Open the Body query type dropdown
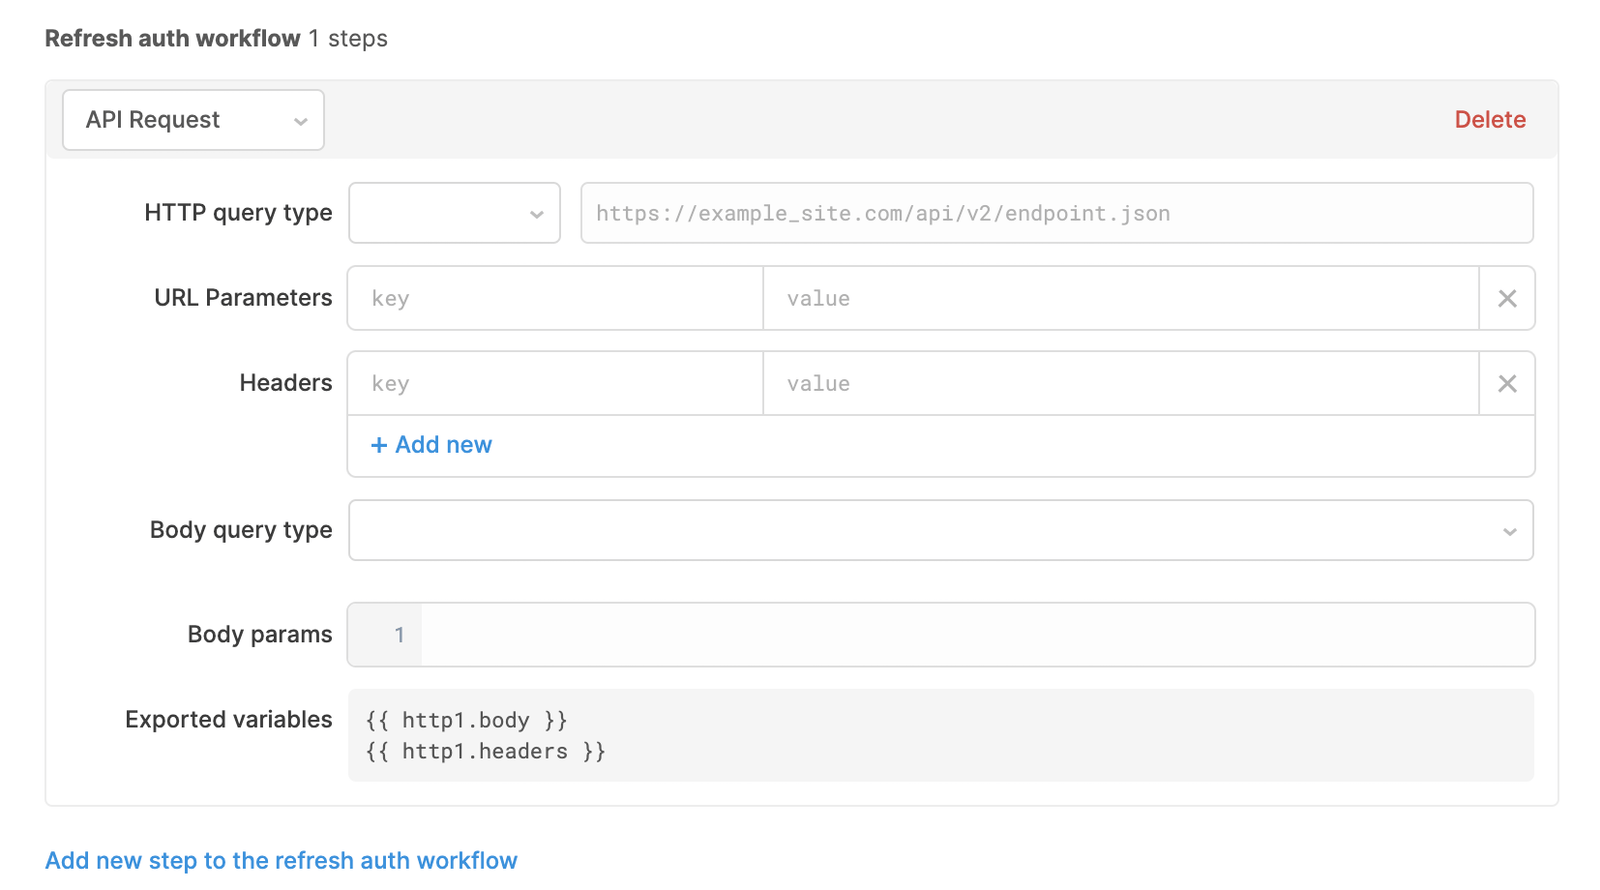Viewport: 1600px width, 890px height. [x=941, y=530]
